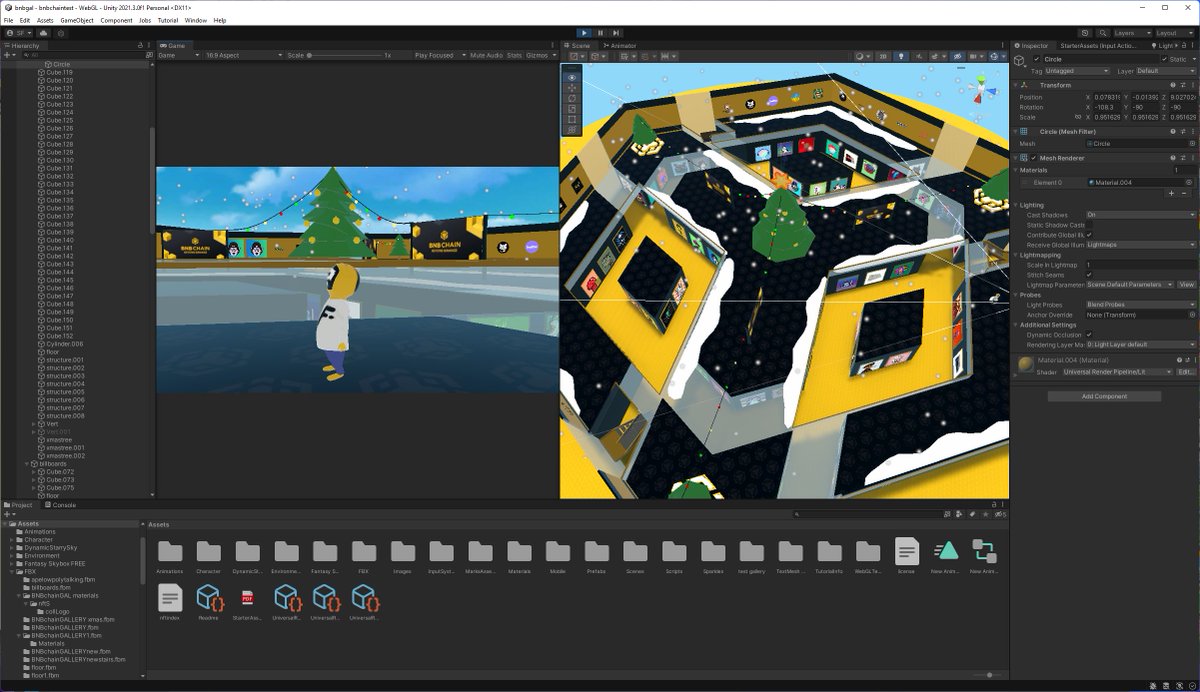Open the Layout dropdown

pos(1174,33)
